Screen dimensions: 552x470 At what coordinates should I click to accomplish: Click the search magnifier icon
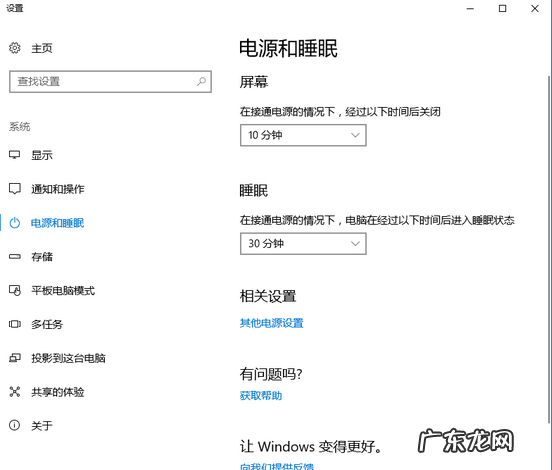(201, 82)
